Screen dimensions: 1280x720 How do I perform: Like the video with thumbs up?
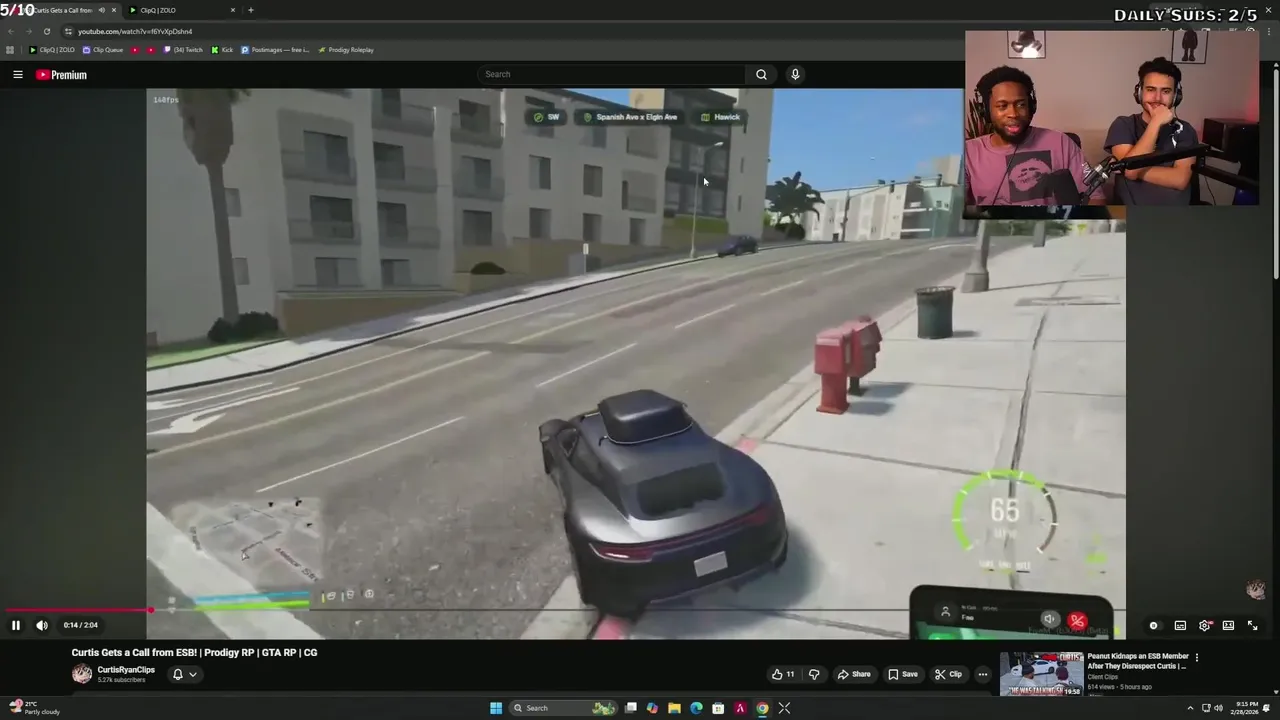[x=782, y=674]
